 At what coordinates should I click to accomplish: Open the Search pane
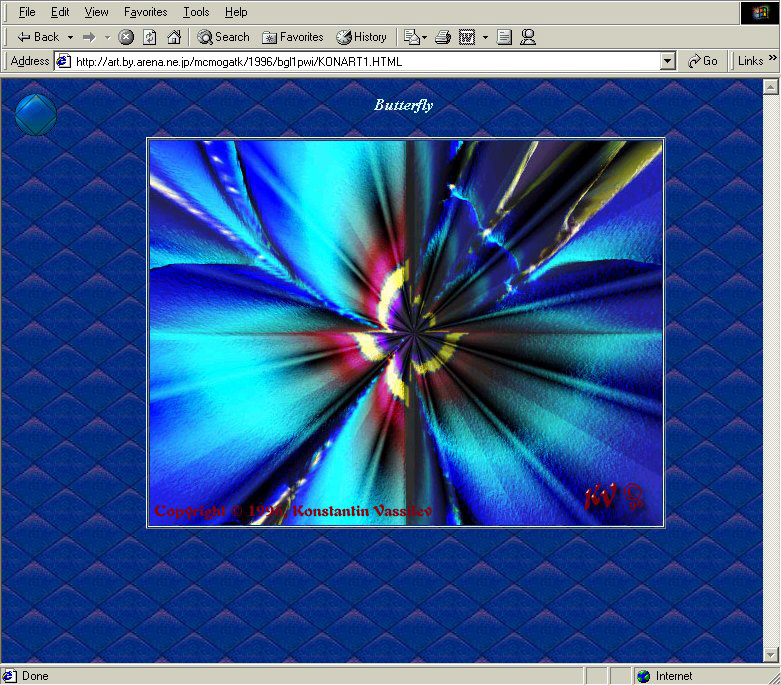tap(223, 37)
